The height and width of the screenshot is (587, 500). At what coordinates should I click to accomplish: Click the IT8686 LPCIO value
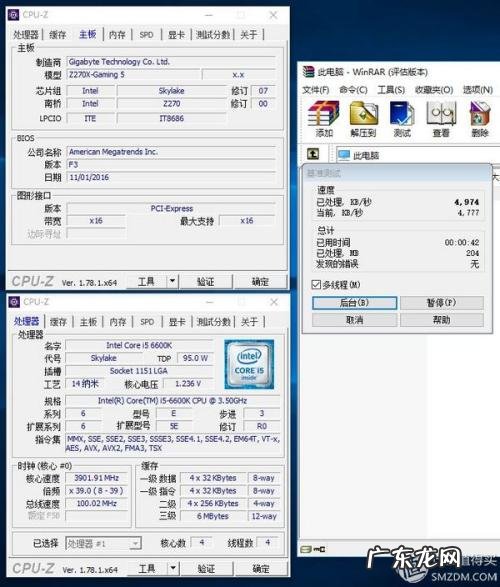(x=171, y=118)
